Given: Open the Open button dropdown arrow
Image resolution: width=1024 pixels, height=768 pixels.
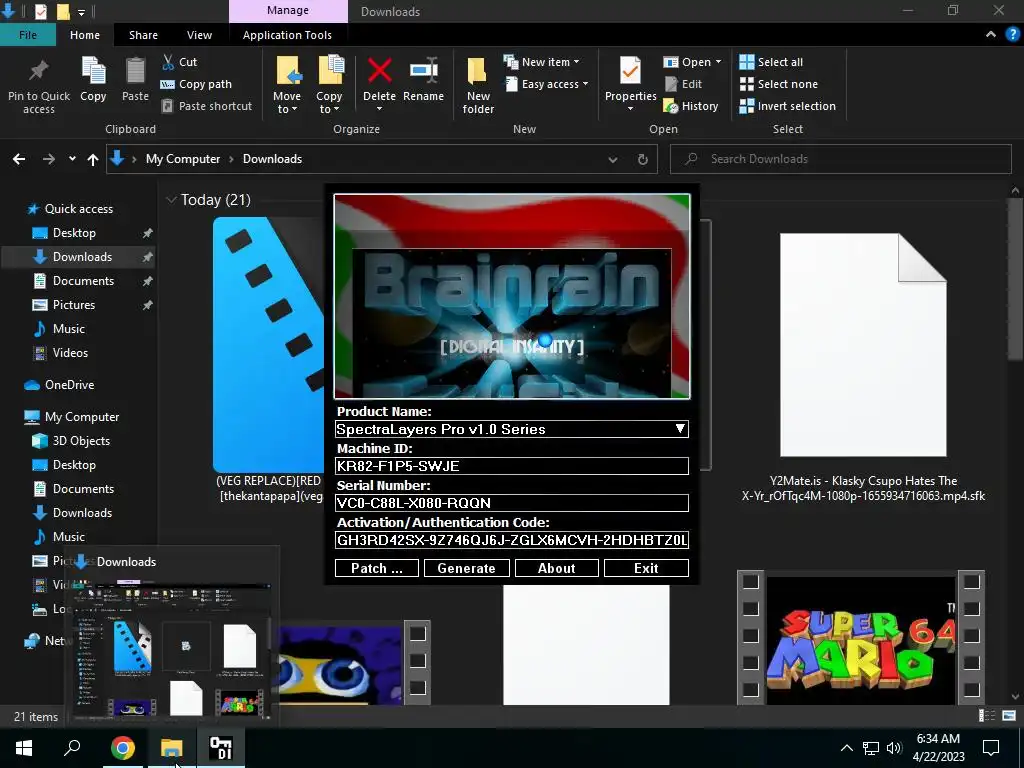Looking at the screenshot, I should pos(718,62).
